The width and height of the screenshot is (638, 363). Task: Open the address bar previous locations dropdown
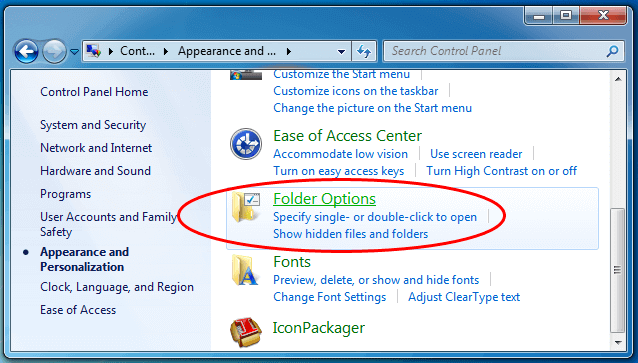pos(341,52)
